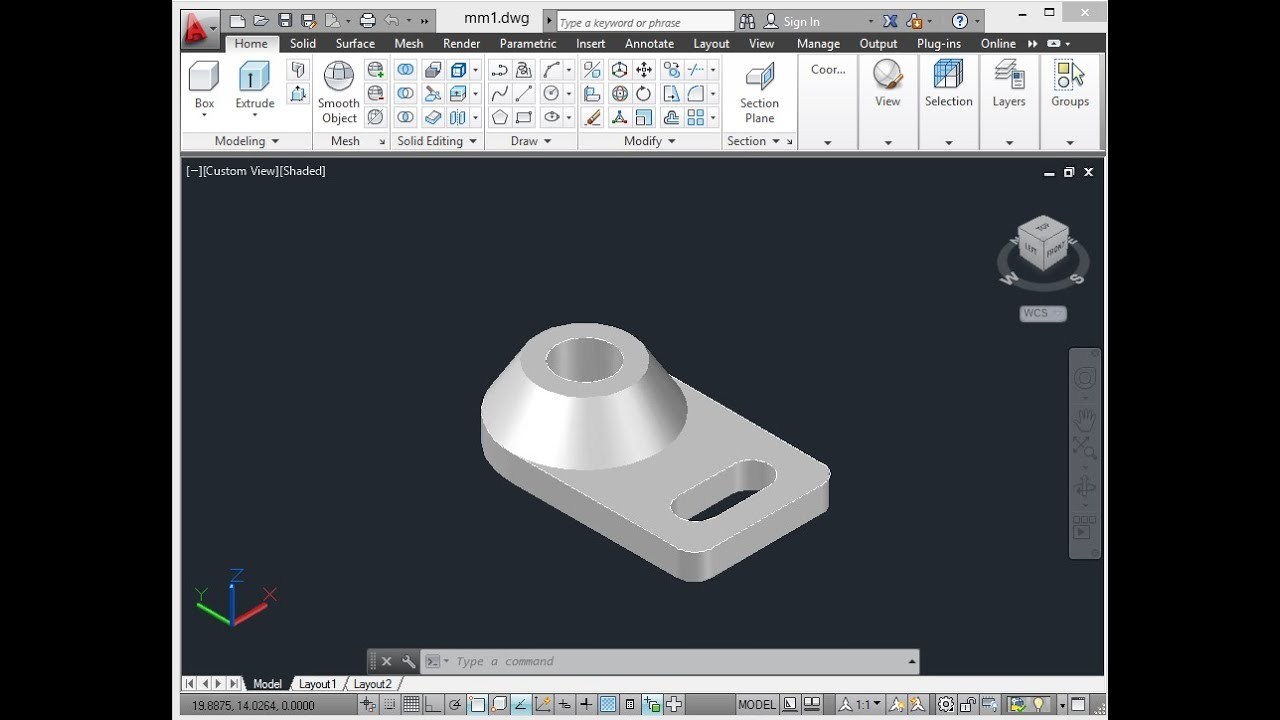This screenshot has width=1280, height=720.
Task: Click the 3D Rotate gizmo icon
Action: (x=620, y=93)
